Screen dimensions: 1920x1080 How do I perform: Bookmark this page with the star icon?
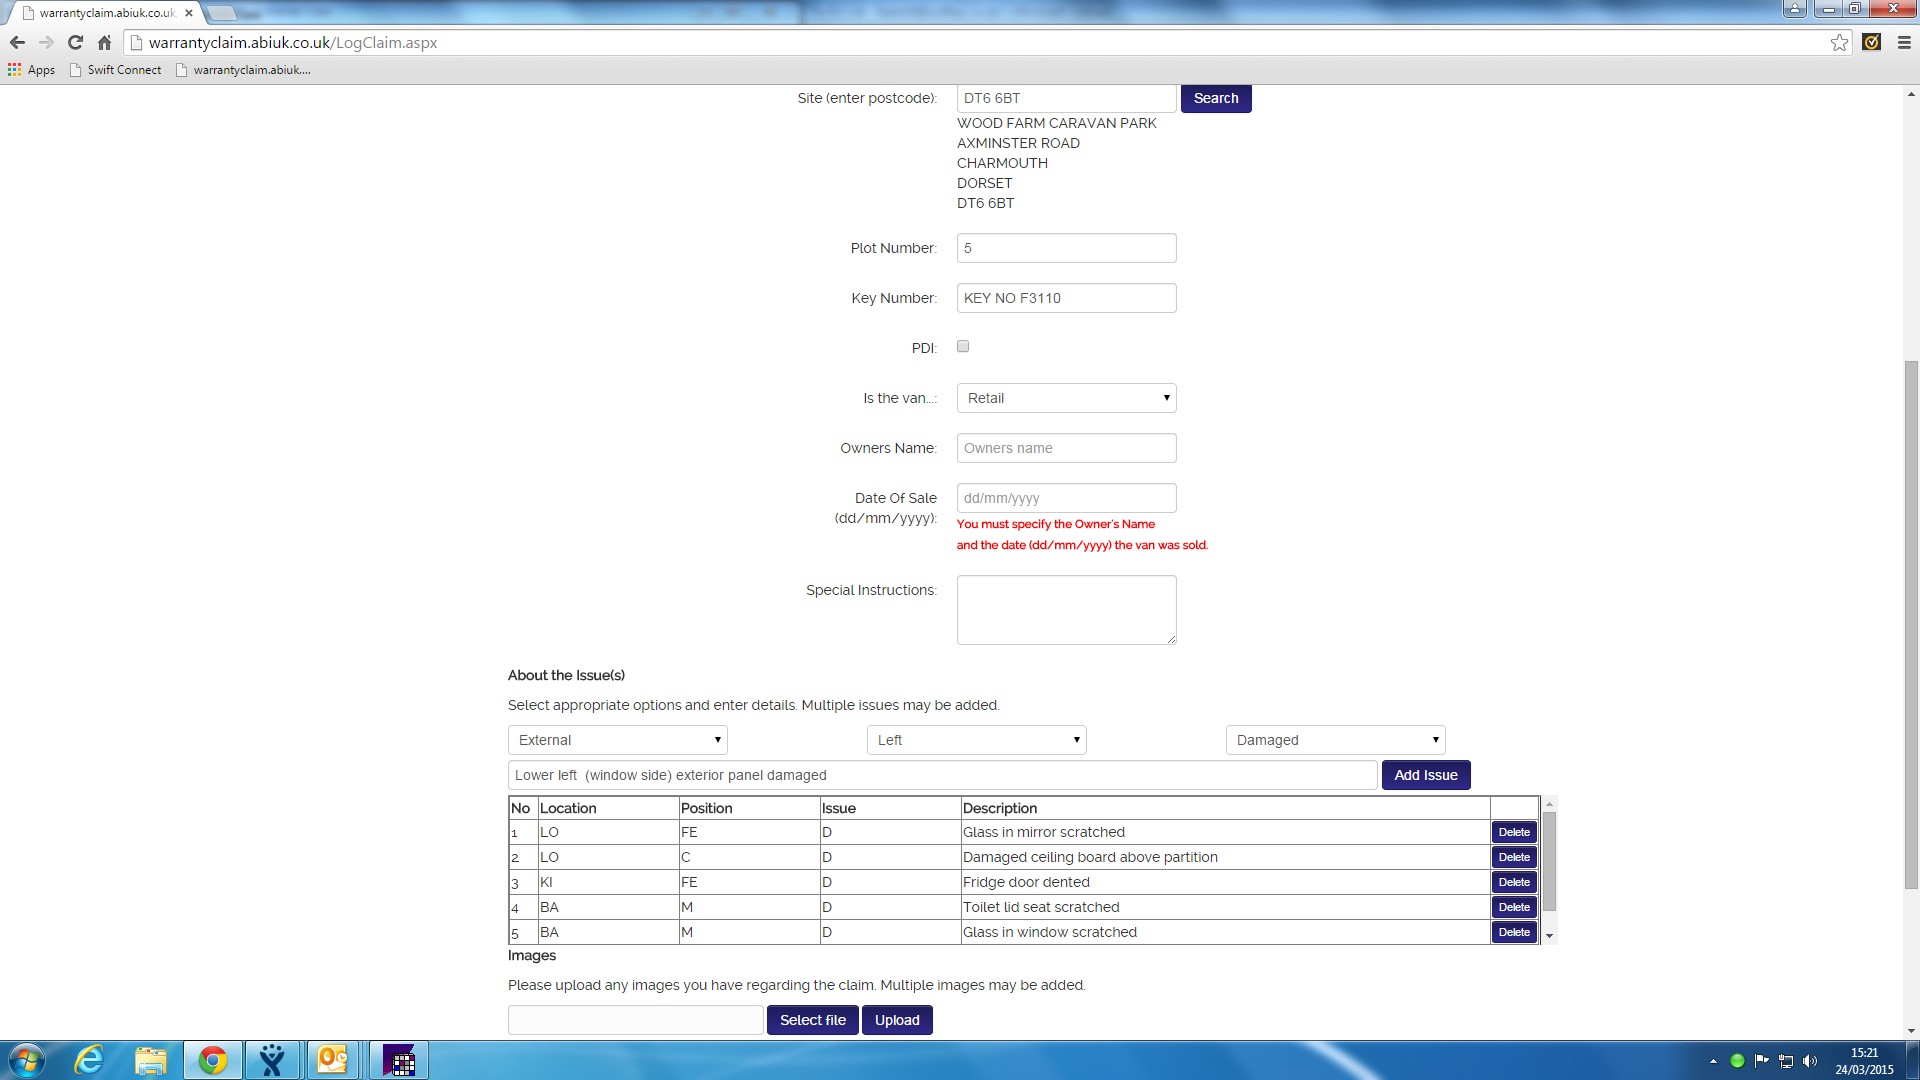click(x=1839, y=42)
